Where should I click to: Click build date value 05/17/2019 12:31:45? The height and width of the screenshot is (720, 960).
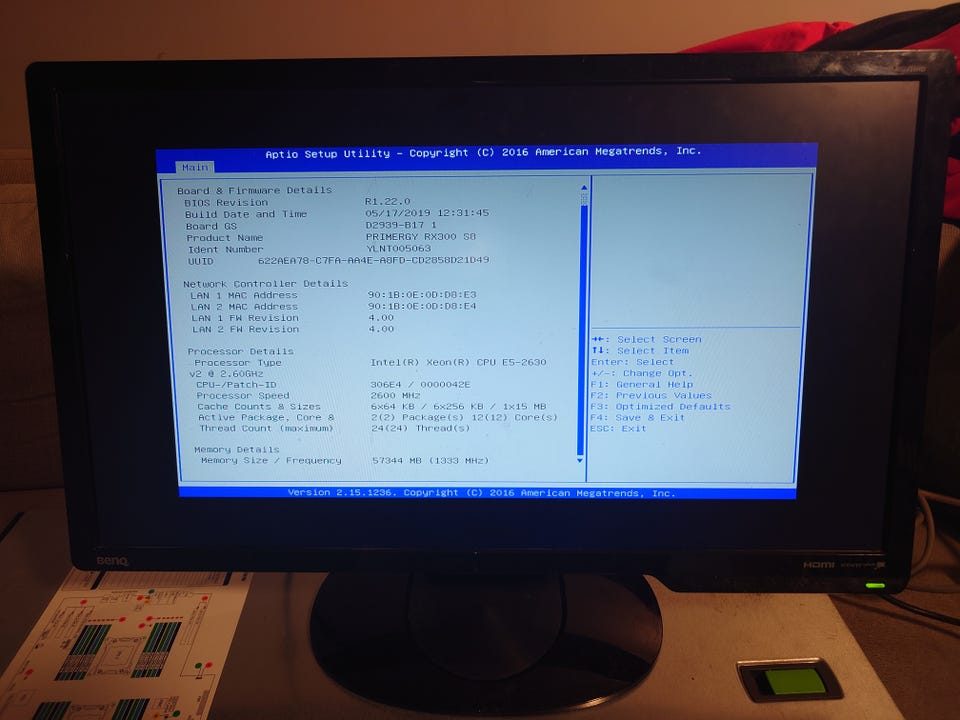pos(427,212)
